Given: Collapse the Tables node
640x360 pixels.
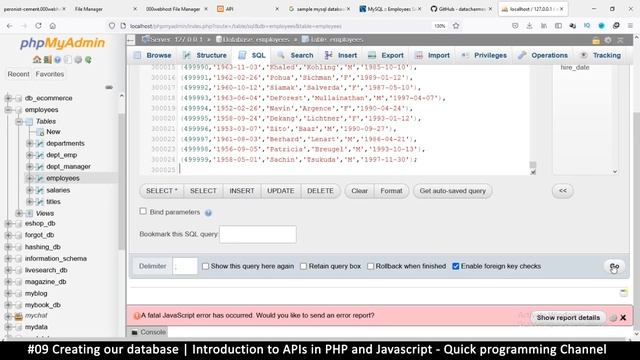Looking at the screenshot, I should [x=19, y=122].
